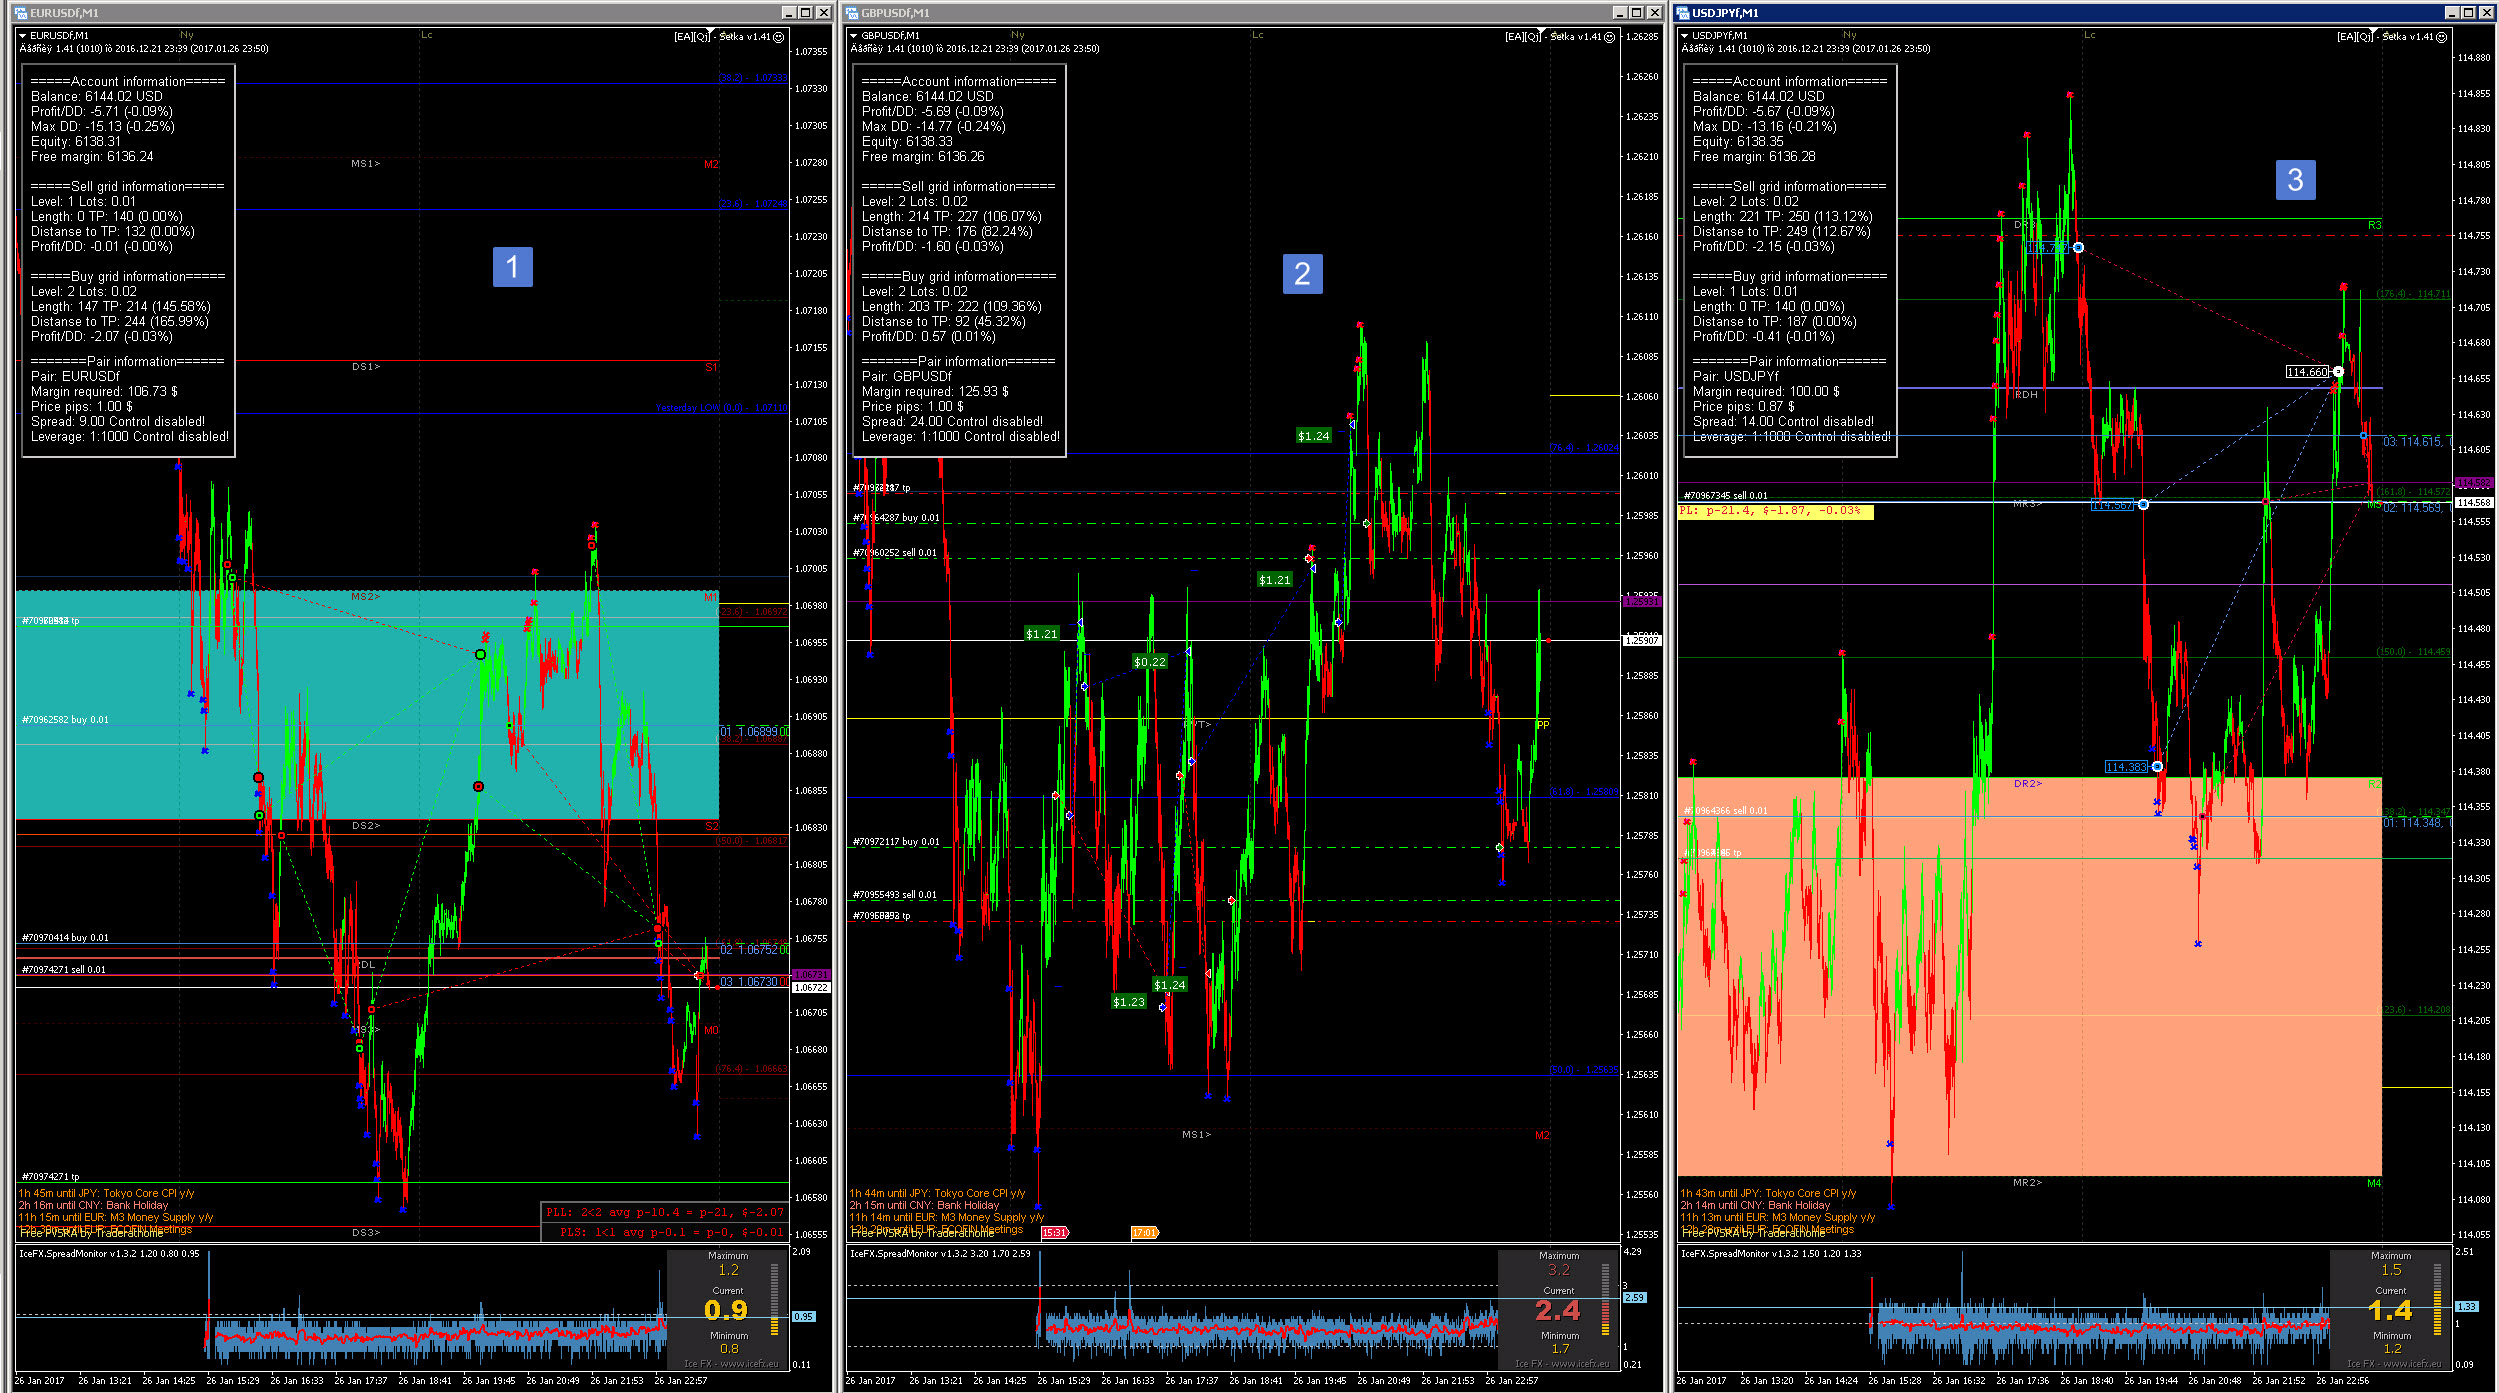Click the Expert Advisor smiley on EURUSDf chart
This screenshot has width=2499, height=1393.
pos(778,37)
